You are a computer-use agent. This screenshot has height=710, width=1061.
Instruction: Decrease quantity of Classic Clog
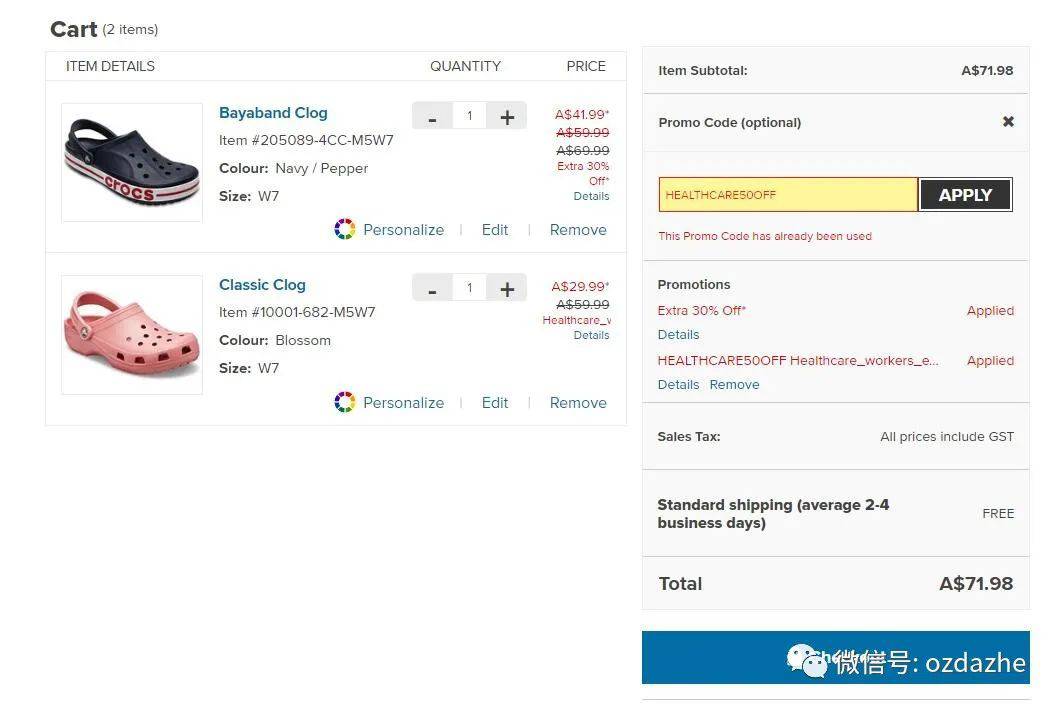(432, 288)
